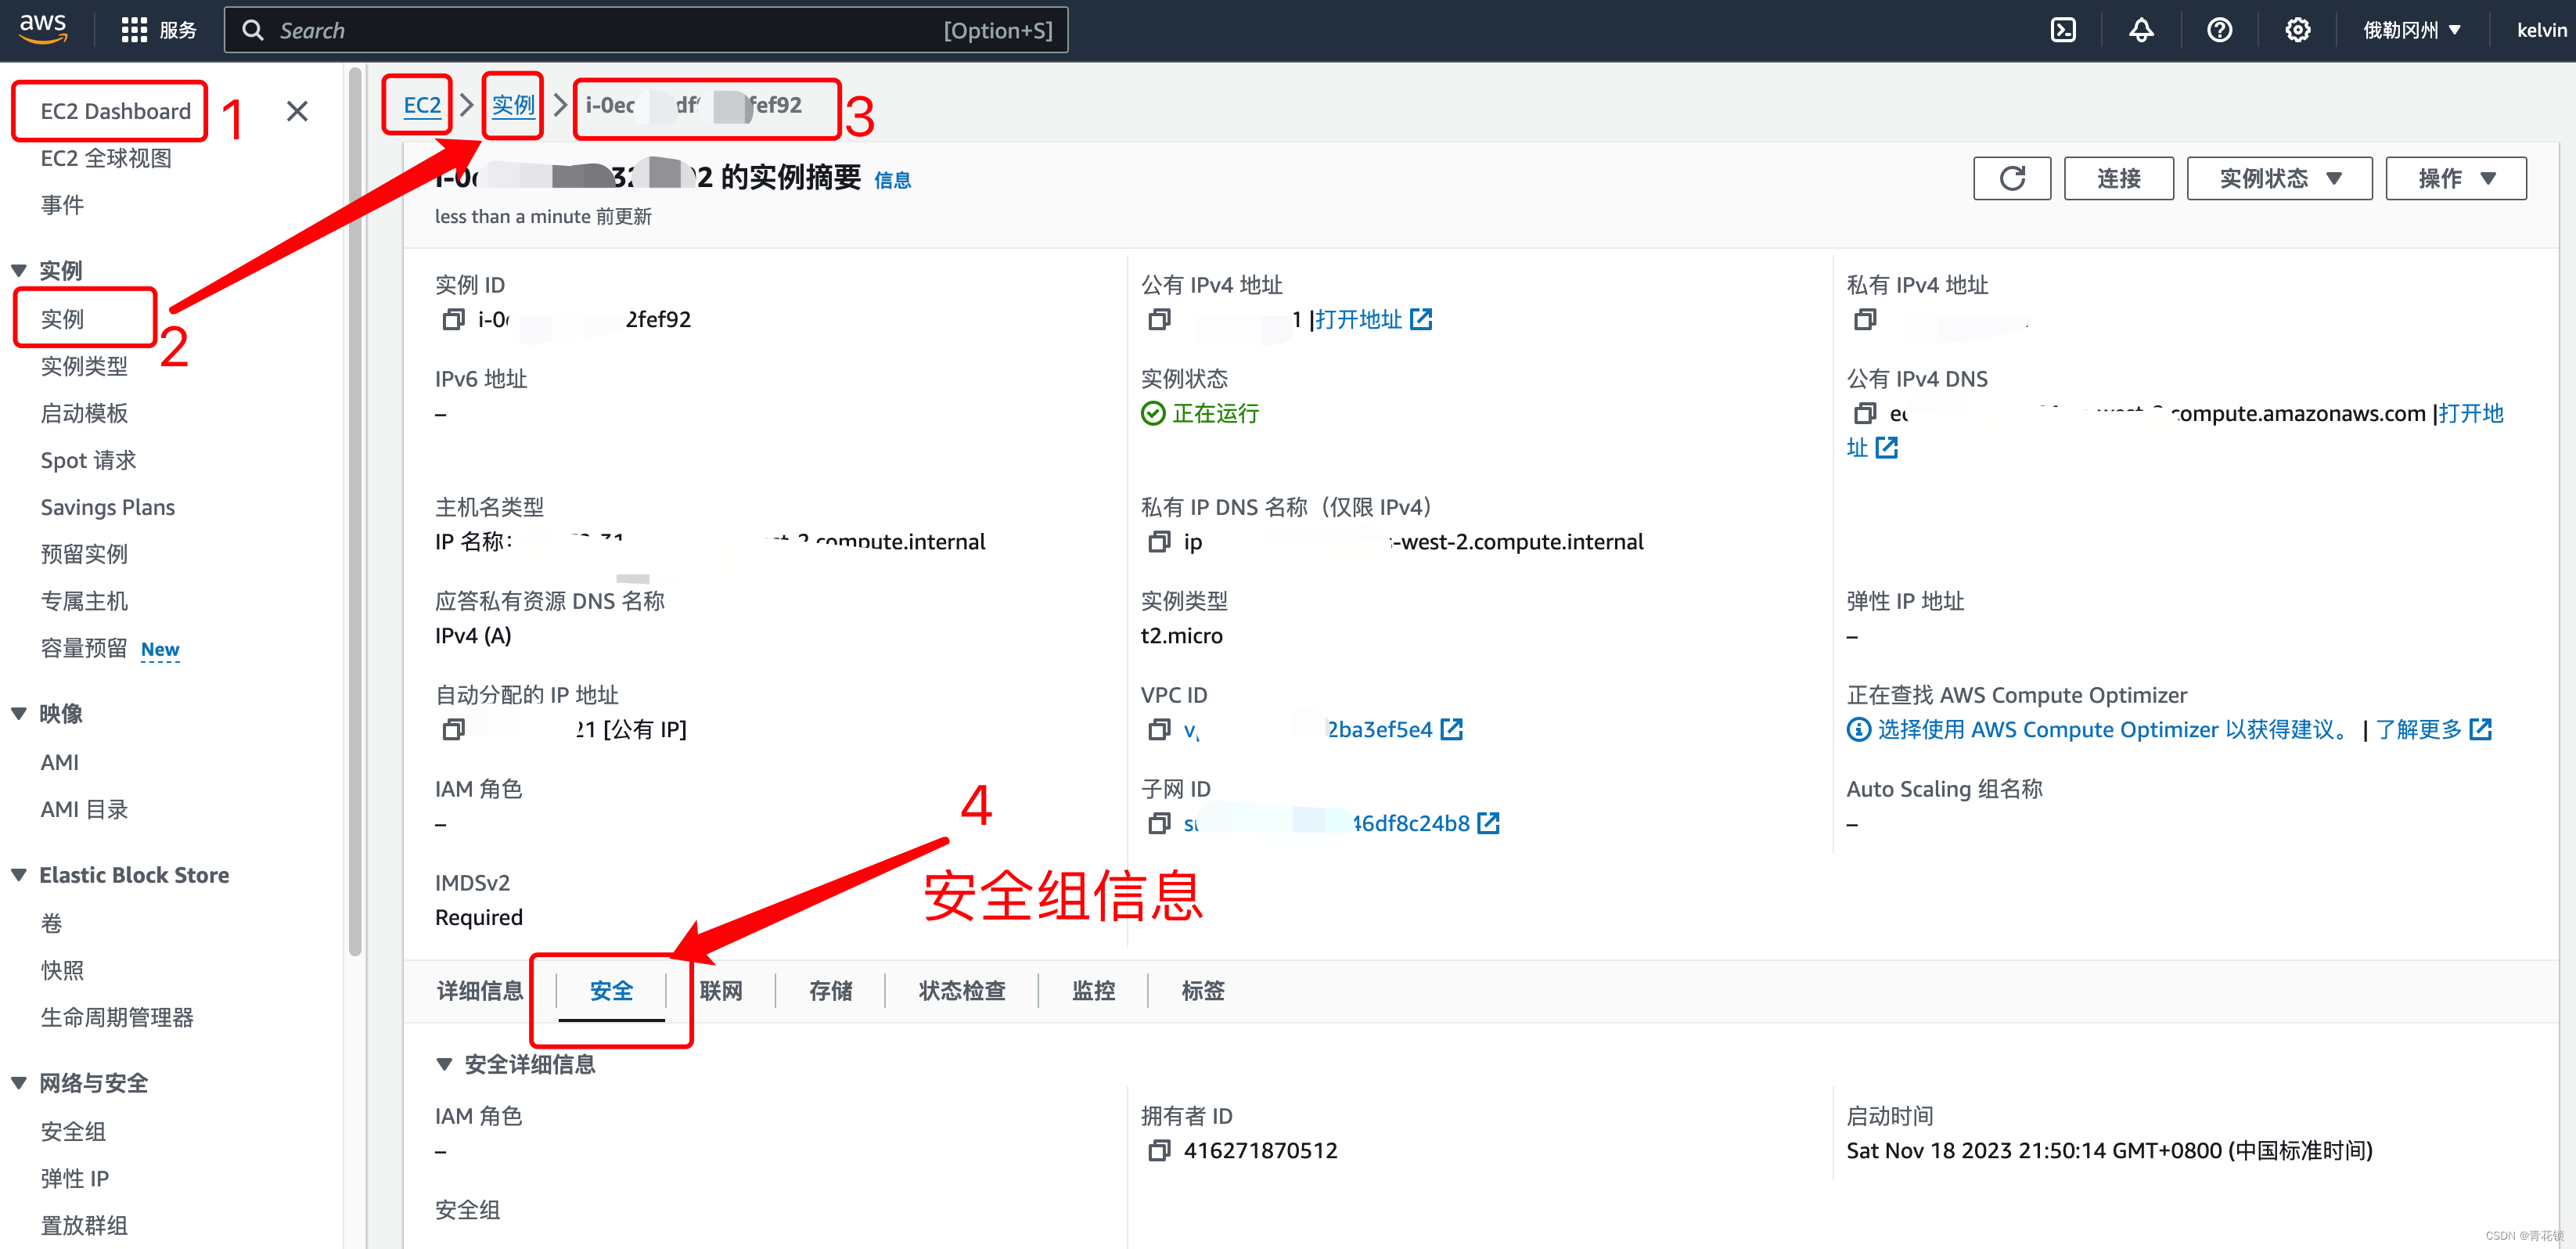2576x1249 pixels.
Task: Open the public IPv4 external-link icon
Action: (x=1421, y=319)
